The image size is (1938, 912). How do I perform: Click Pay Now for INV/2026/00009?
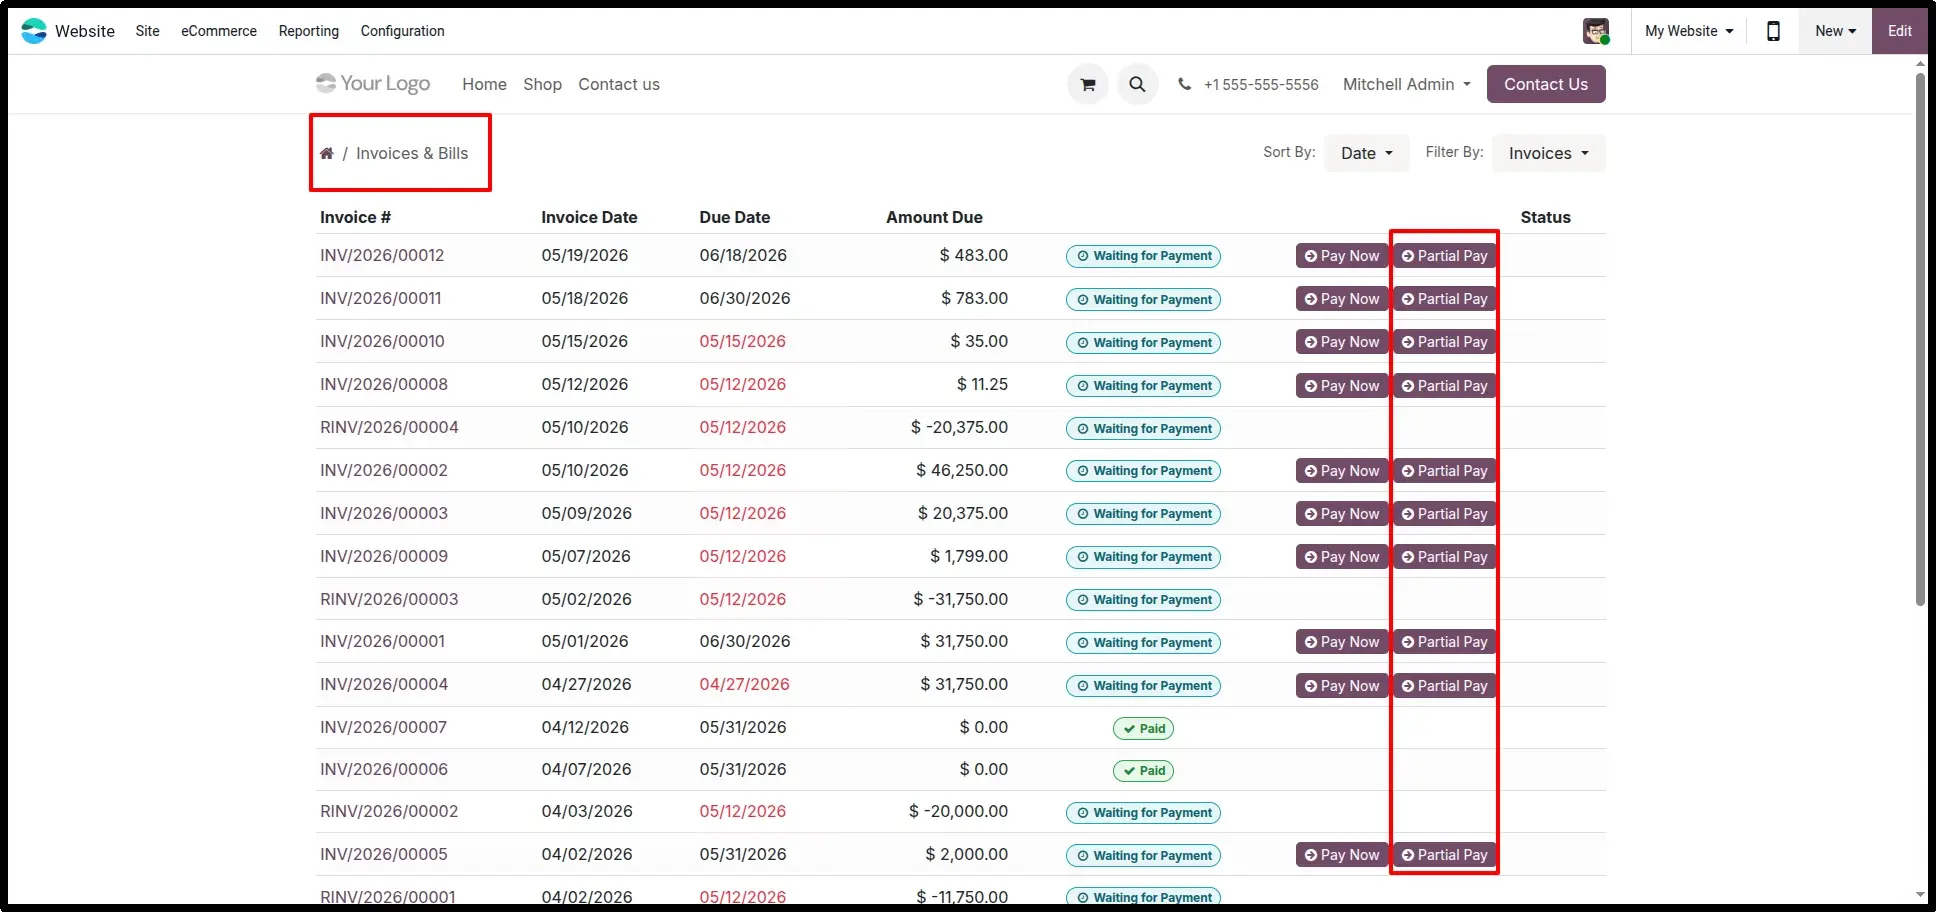1342,557
